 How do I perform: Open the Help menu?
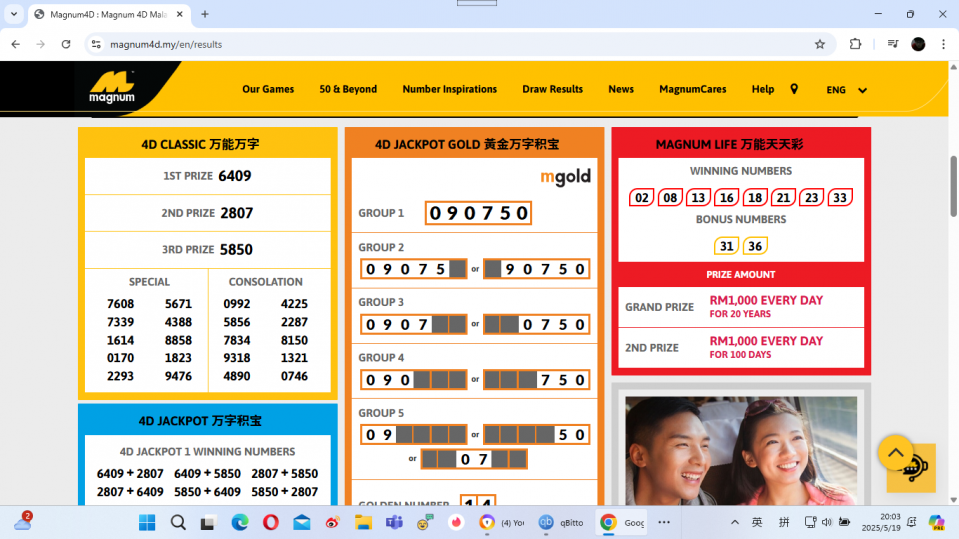click(763, 89)
